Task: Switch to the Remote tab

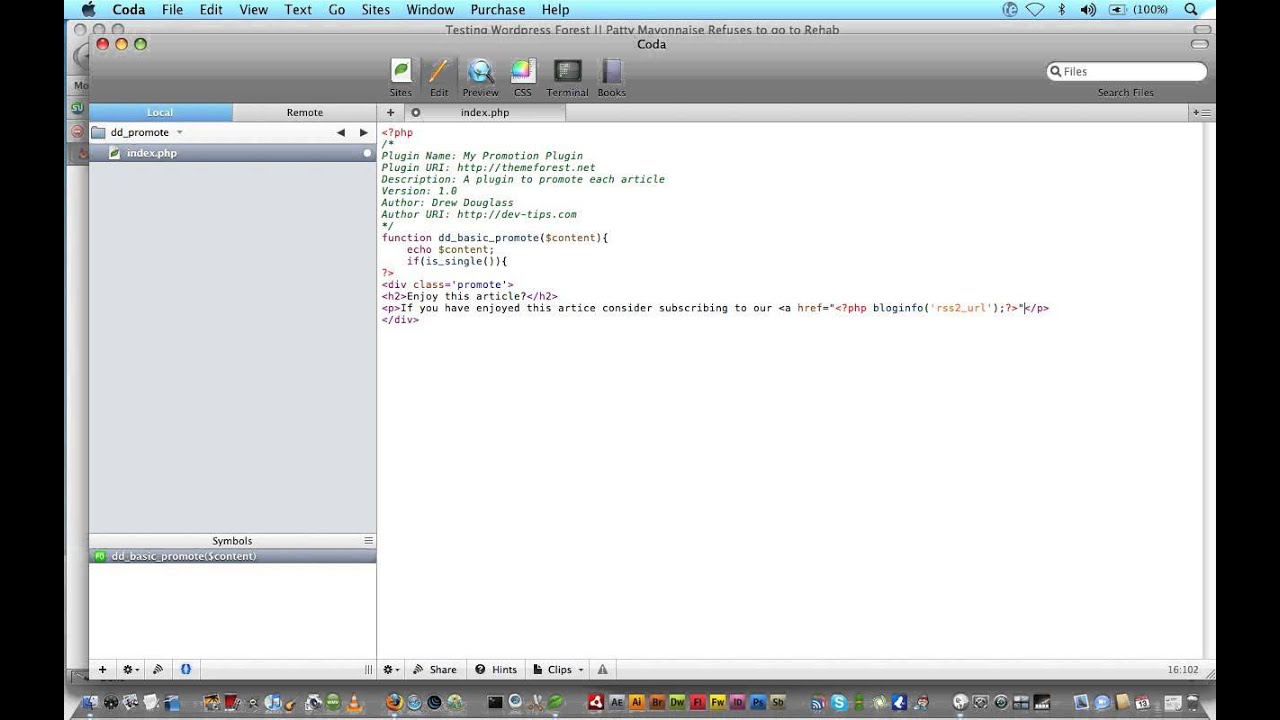Action: (305, 112)
